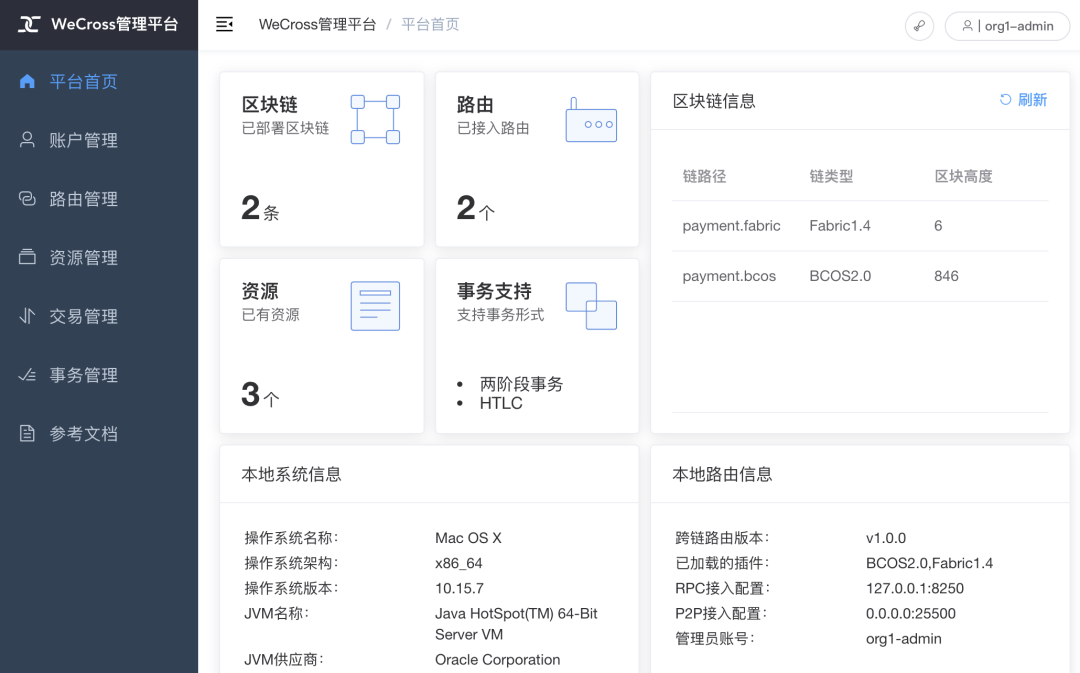Viewport: 1080px width, 673px height.
Task: Click Java HotSpot(TM) JVM name value
Action: point(516,624)
